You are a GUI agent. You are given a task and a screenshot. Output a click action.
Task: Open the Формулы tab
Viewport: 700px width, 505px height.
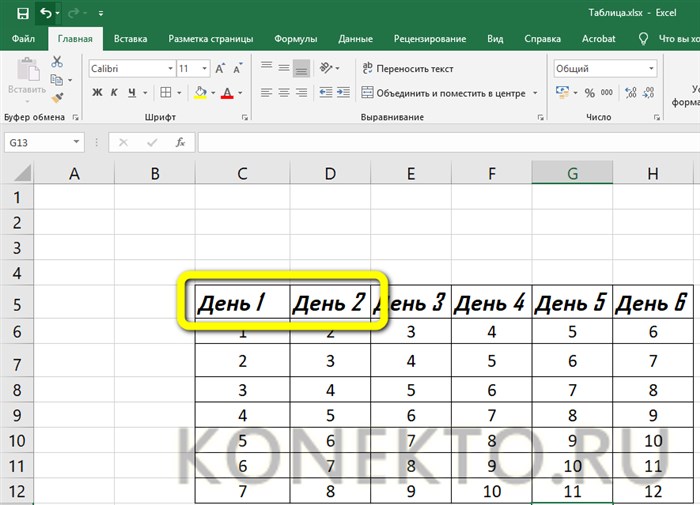pos(296,39)
